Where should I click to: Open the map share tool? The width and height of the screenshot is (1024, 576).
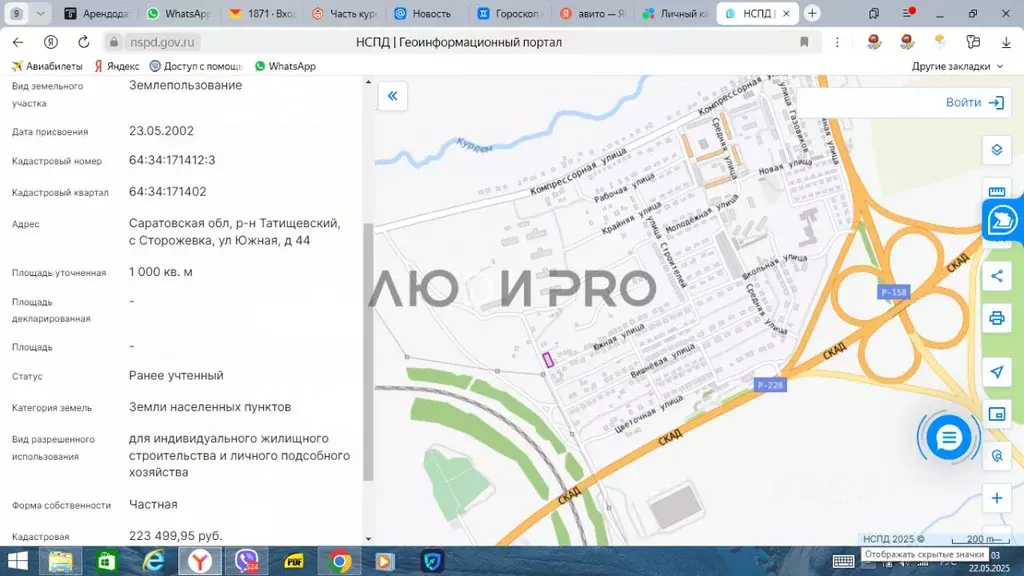[996, 275]
